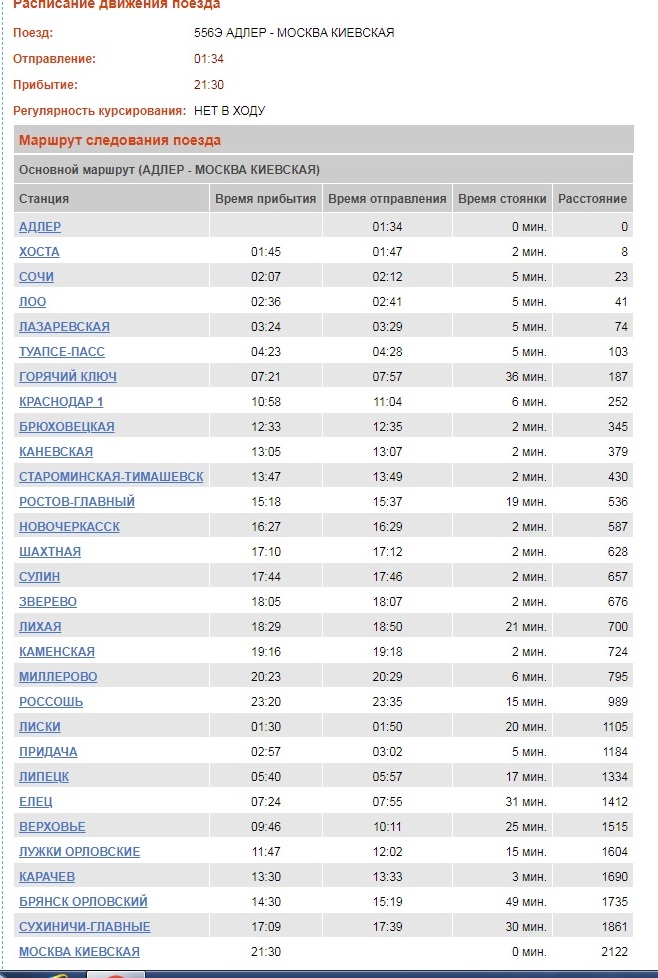Open the СТАРОМИНСКАЯ-ТИМАШЕВСК link

111,477
